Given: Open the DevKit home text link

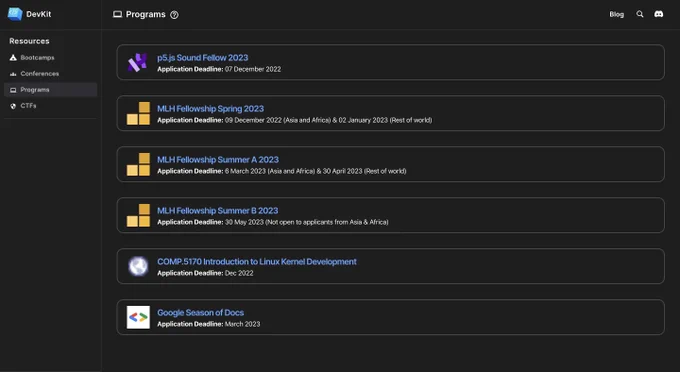Looking at the screenshot, I should [39, 14].
